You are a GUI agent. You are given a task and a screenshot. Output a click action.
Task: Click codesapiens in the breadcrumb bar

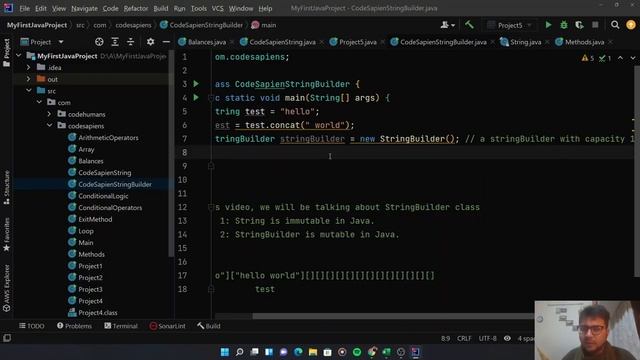133,25
